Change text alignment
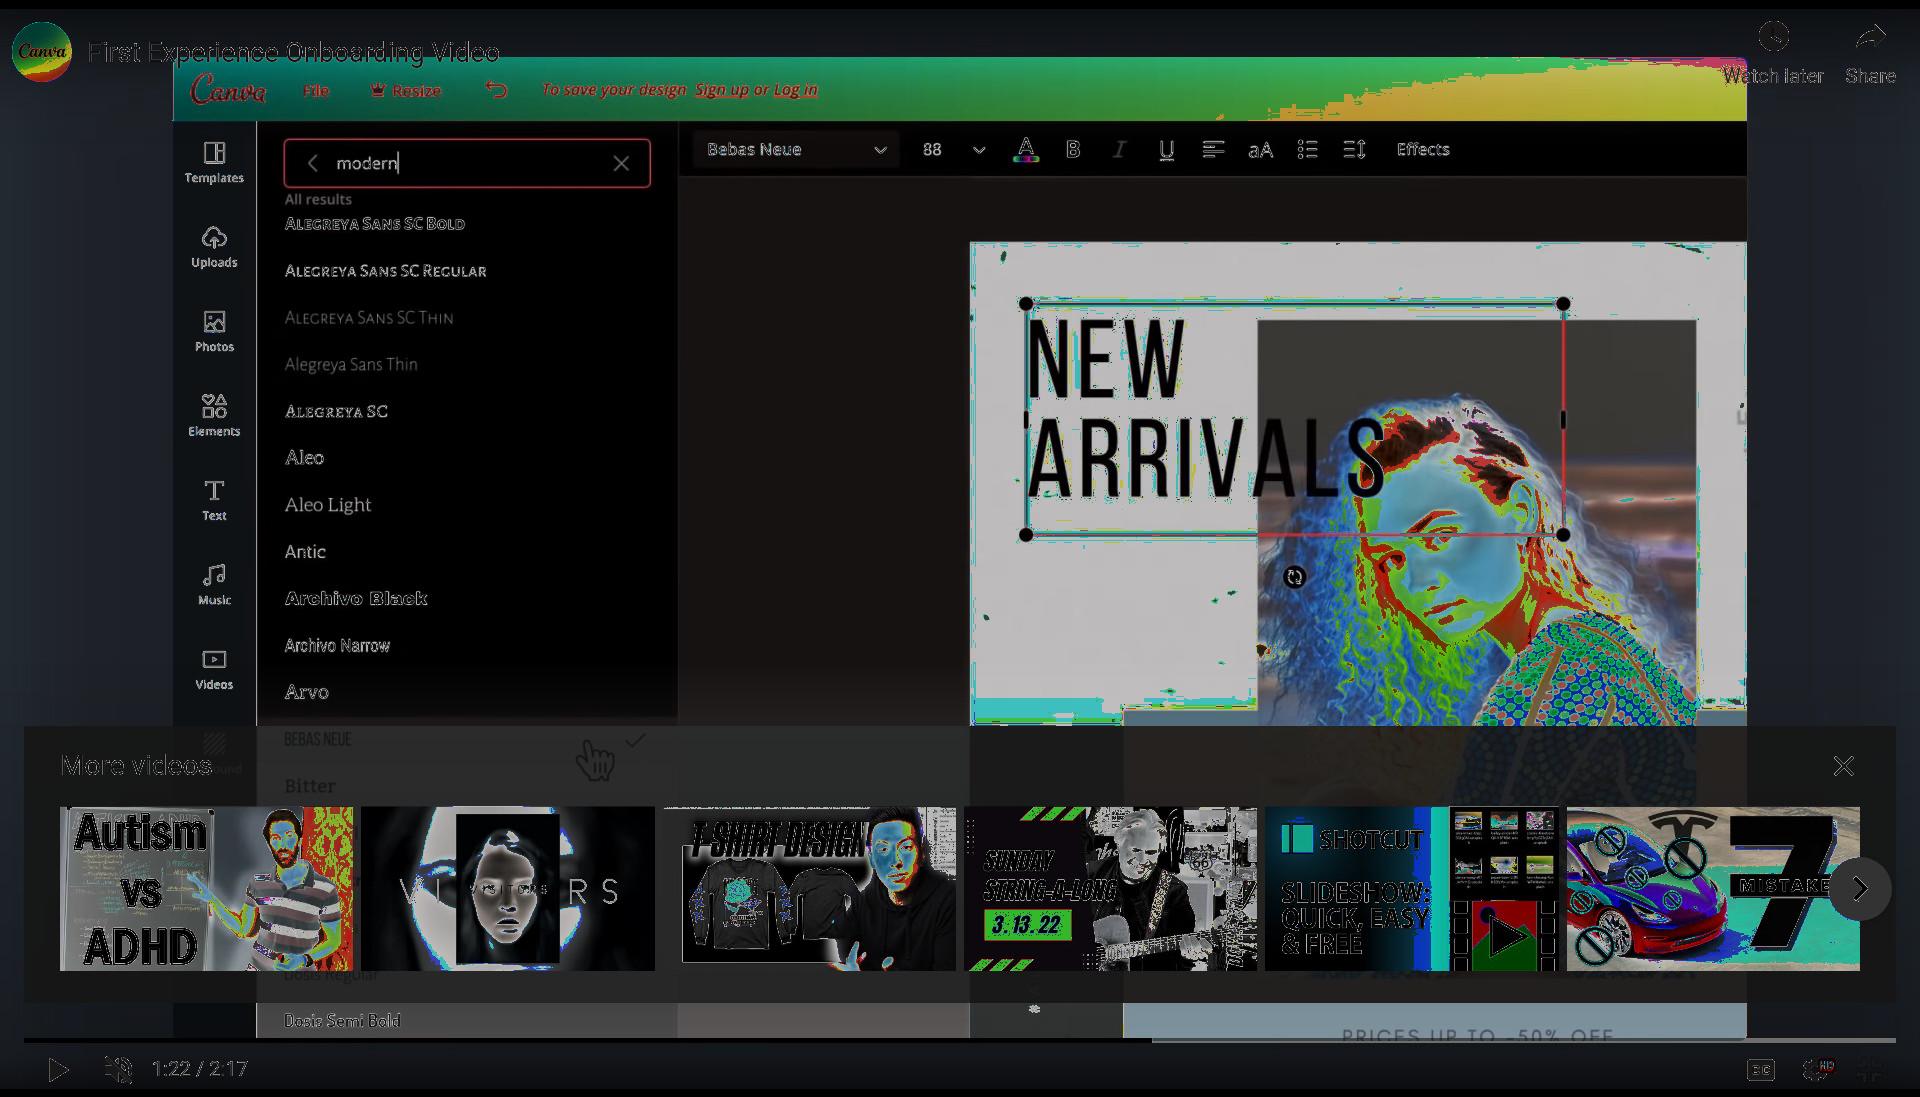The width and height of the screenshot is (1920, 1097). click(1213, 149)
